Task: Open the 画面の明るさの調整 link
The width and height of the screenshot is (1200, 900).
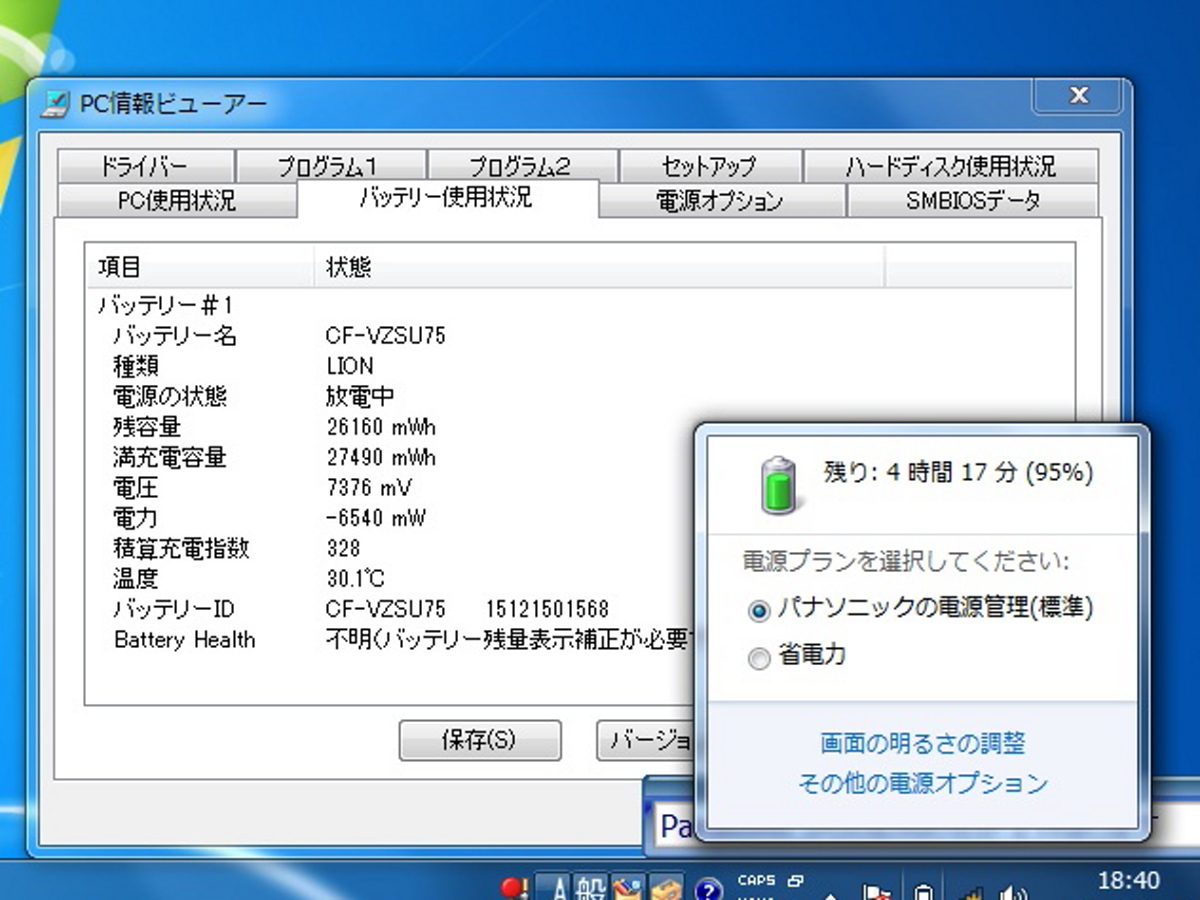Action: click(922, 743)
